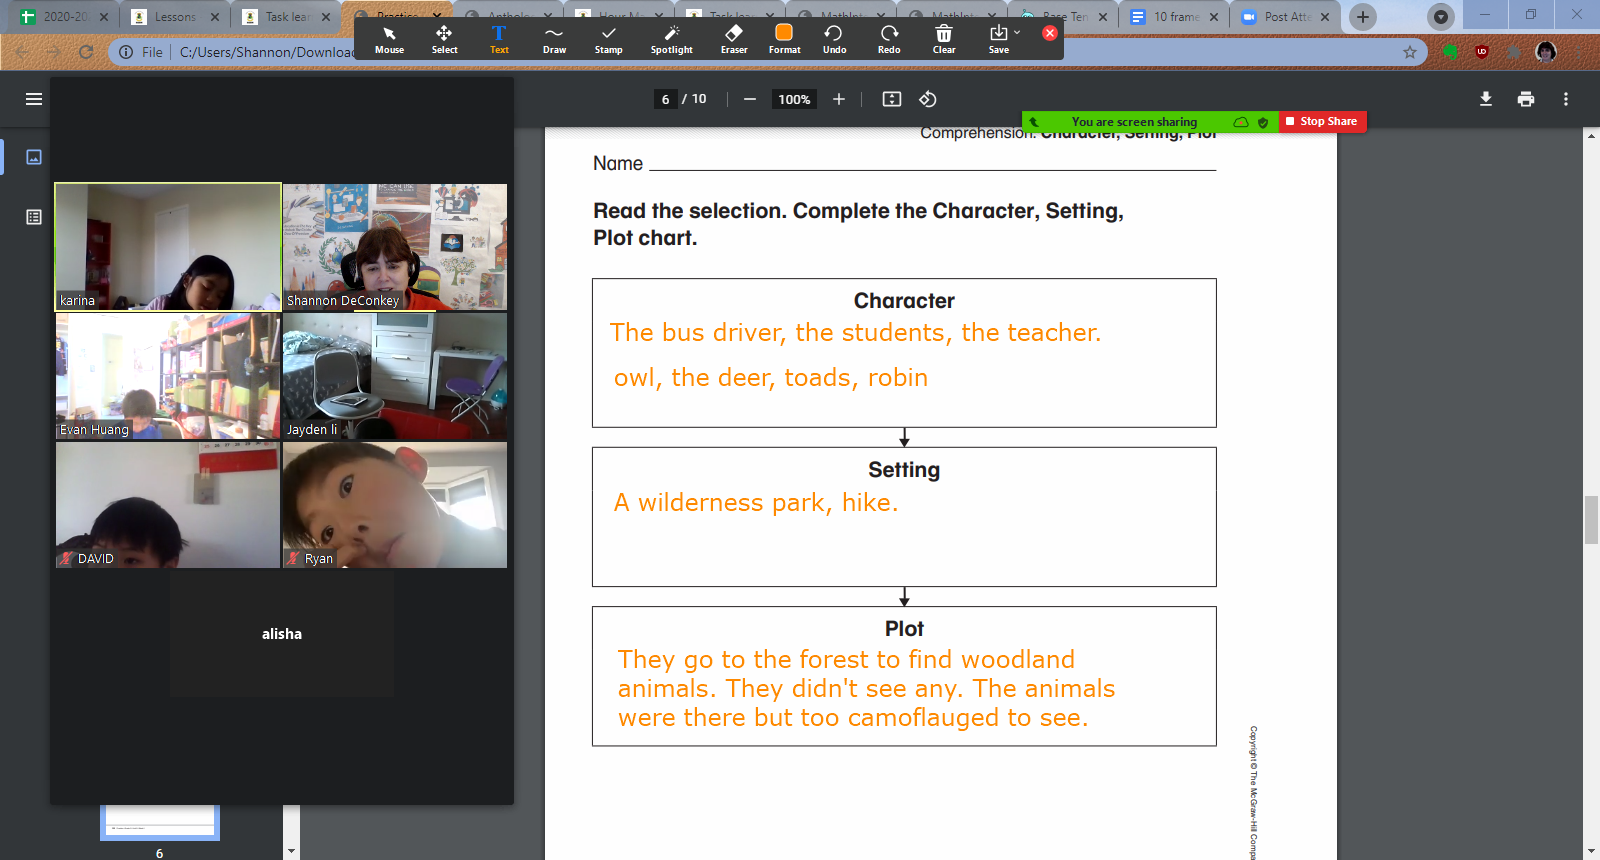This screenshot has width=1600, height=860.
Task: Fit PDF to page
Action: [892, 99]
